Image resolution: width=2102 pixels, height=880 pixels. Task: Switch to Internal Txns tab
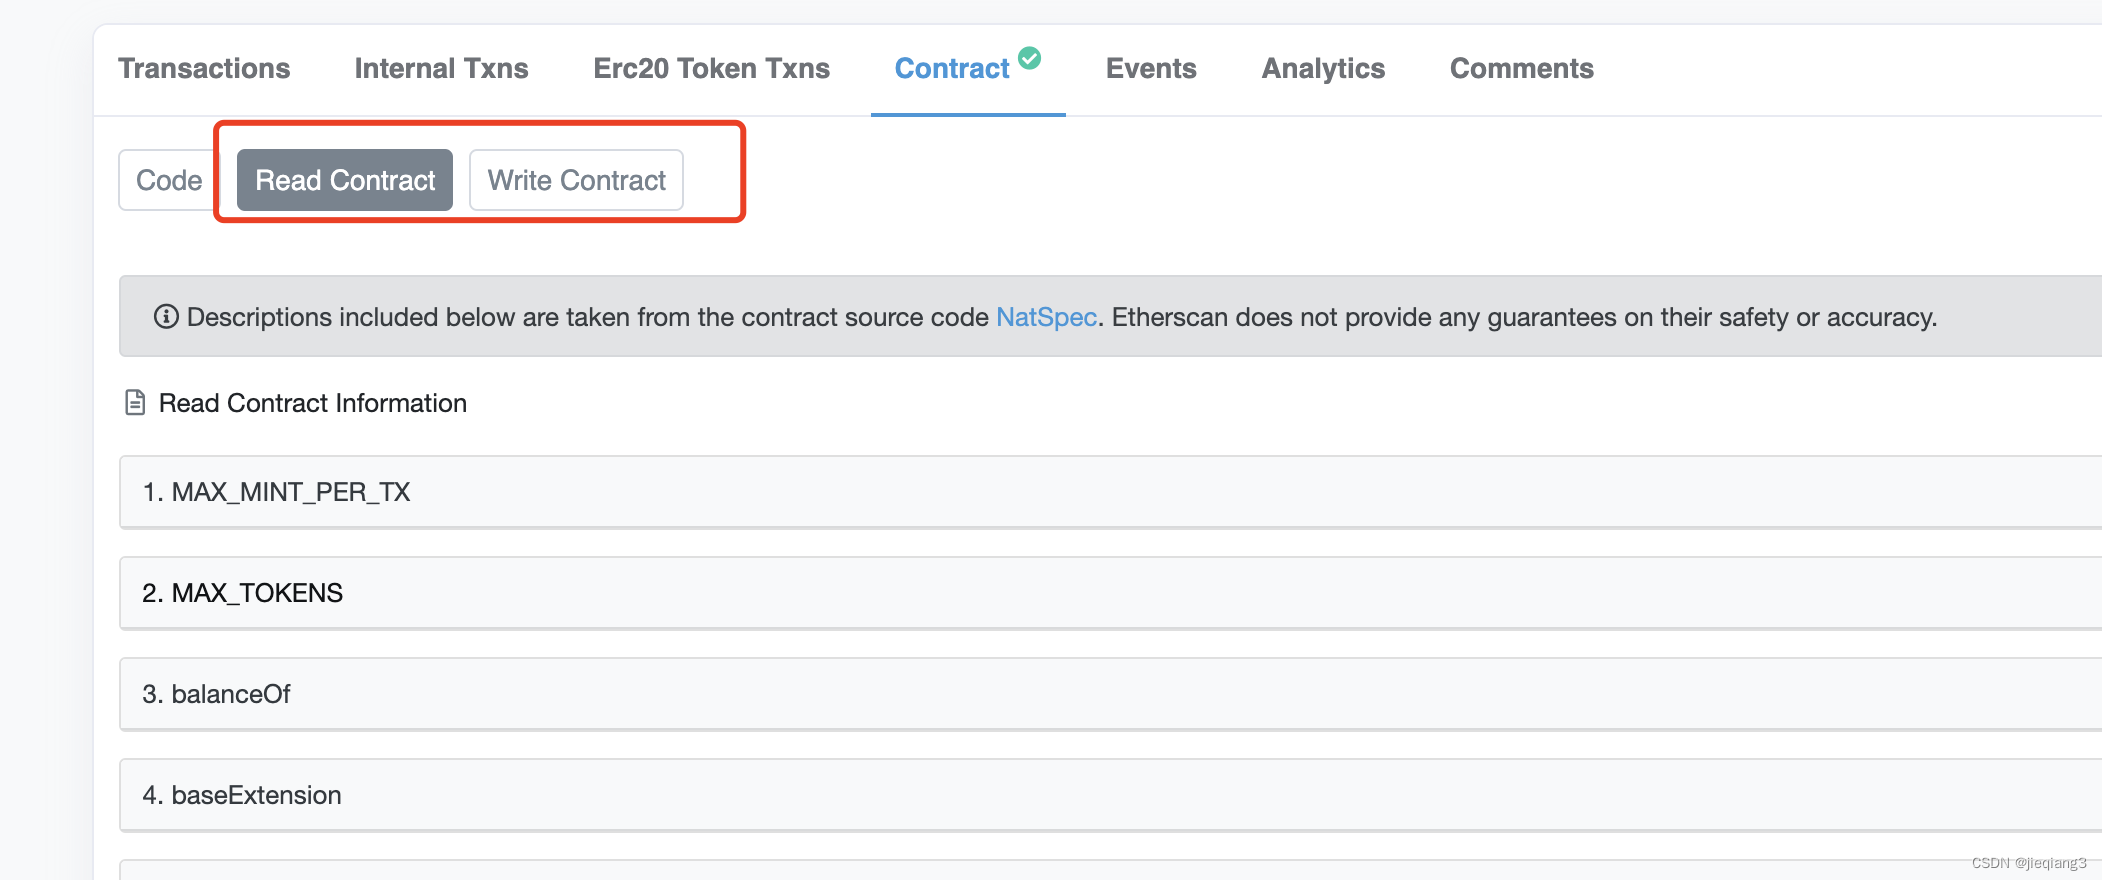[441, 68]
